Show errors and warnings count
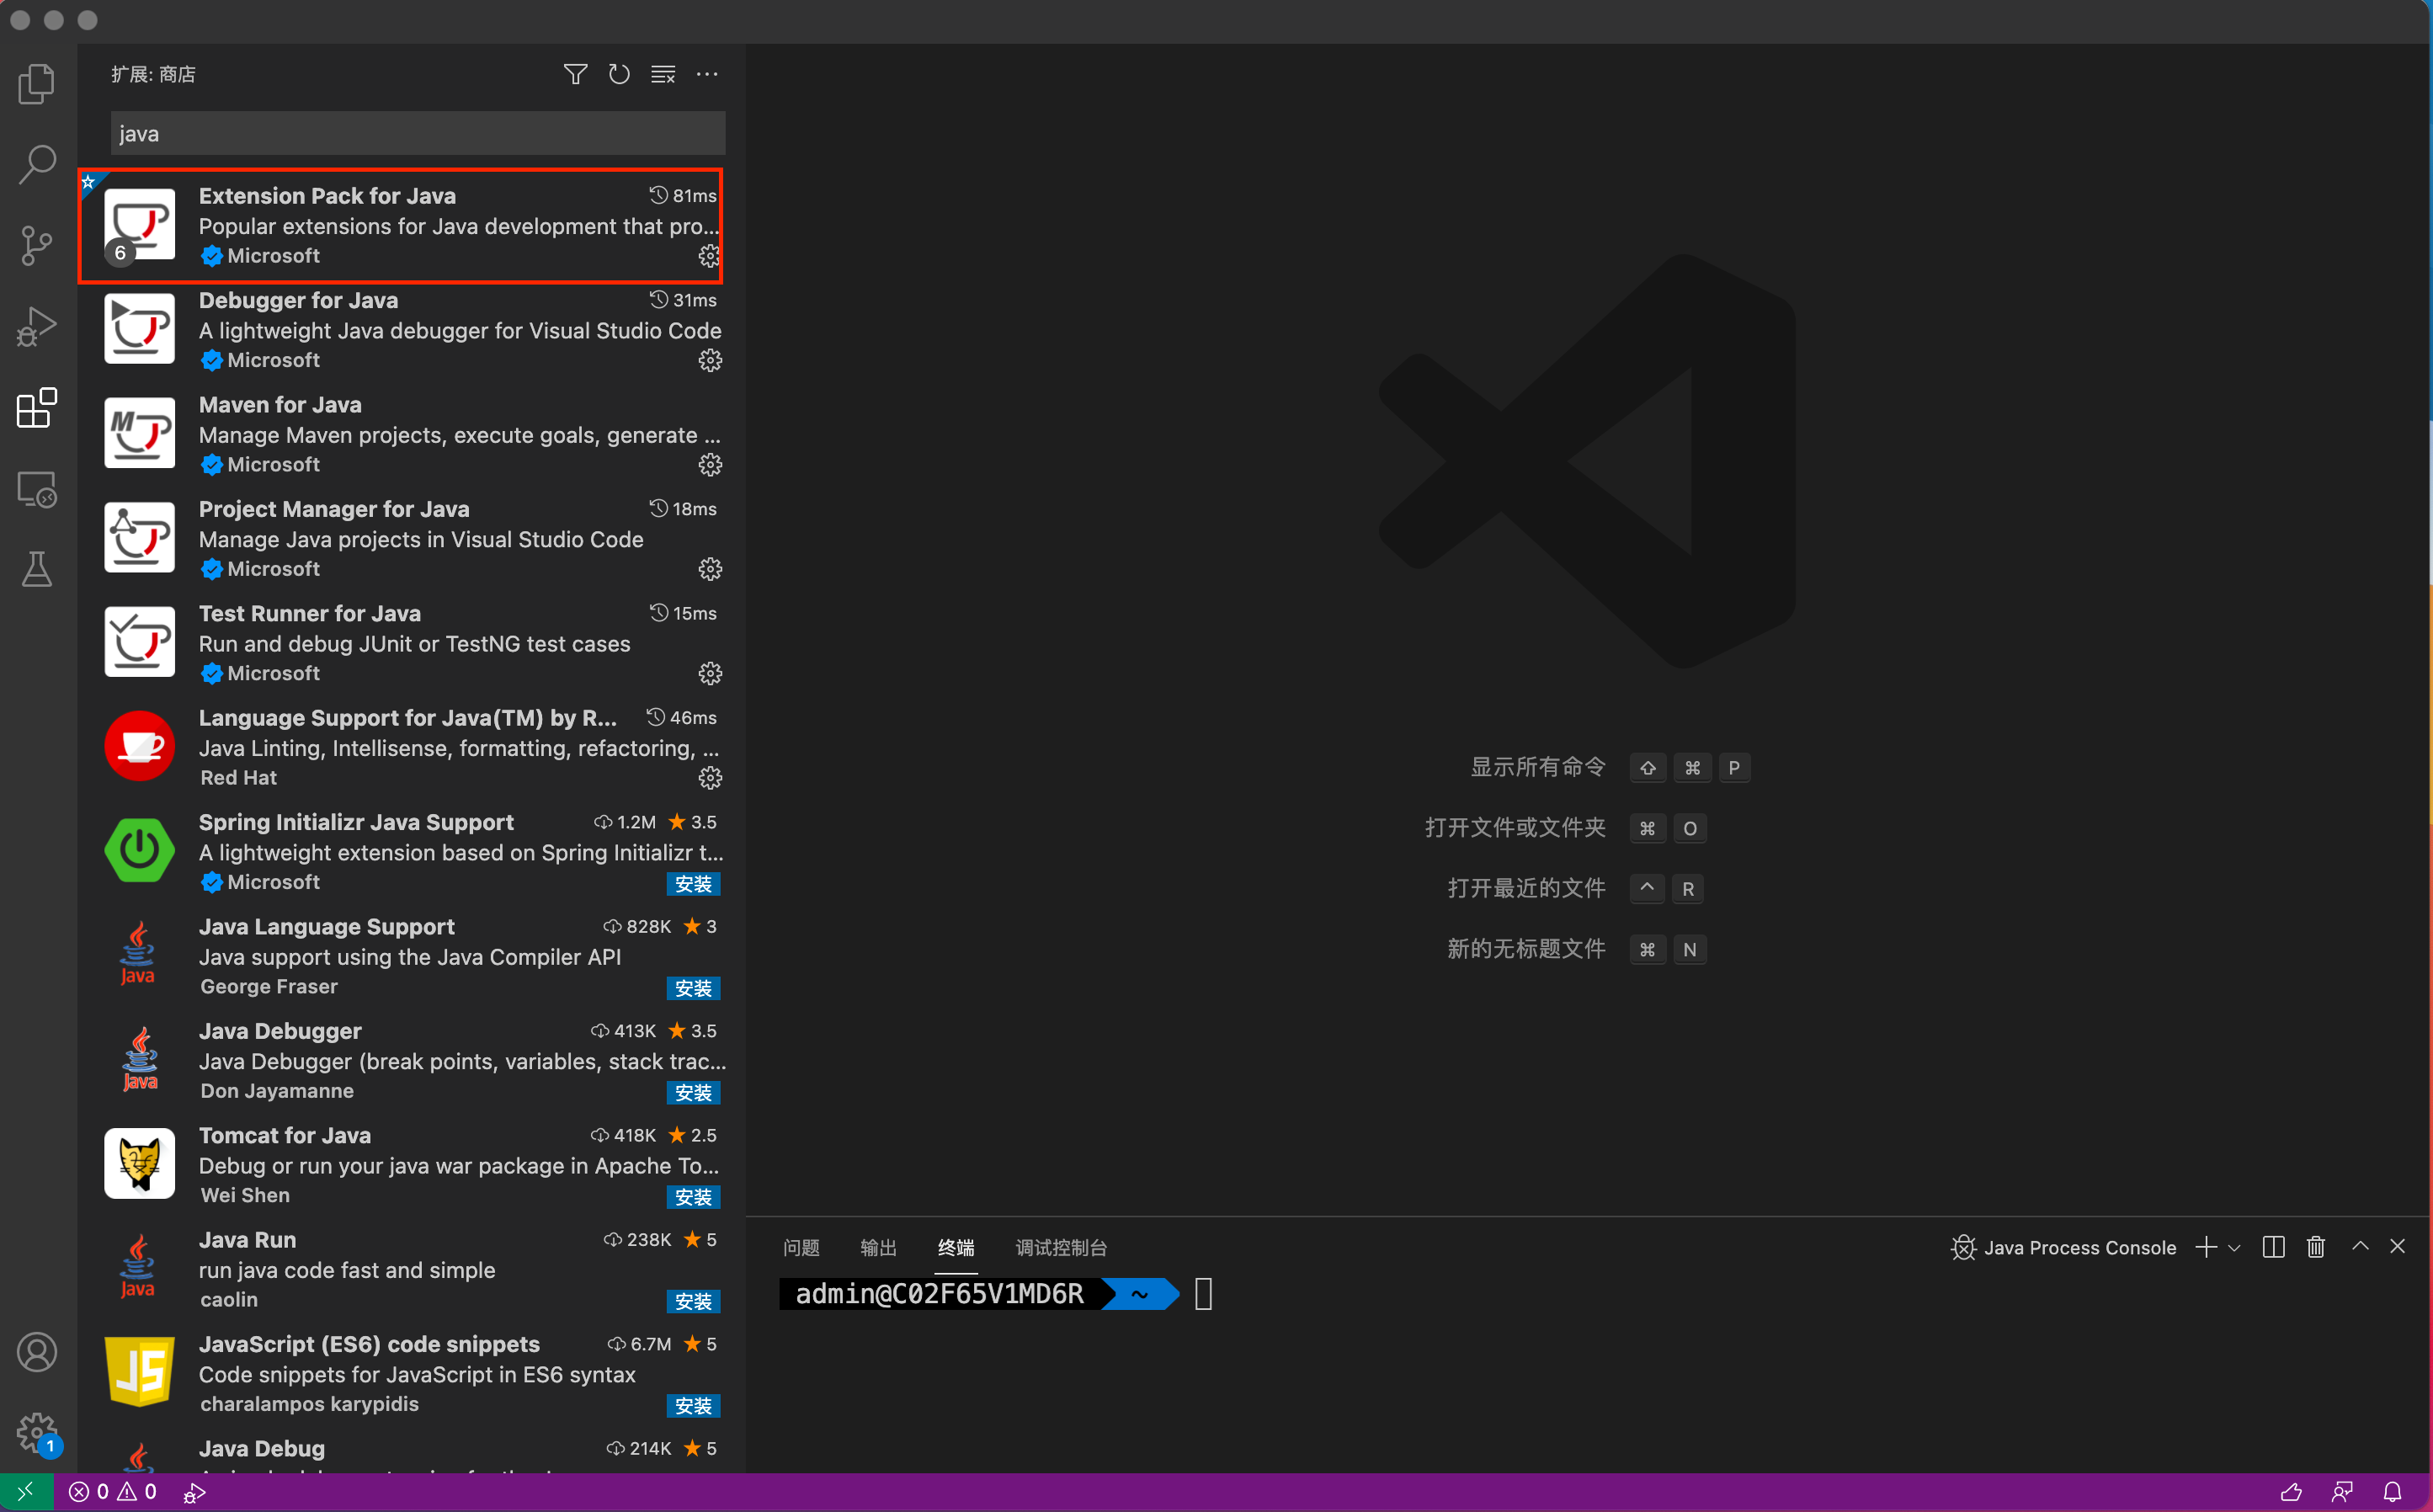 point(113,1492)
